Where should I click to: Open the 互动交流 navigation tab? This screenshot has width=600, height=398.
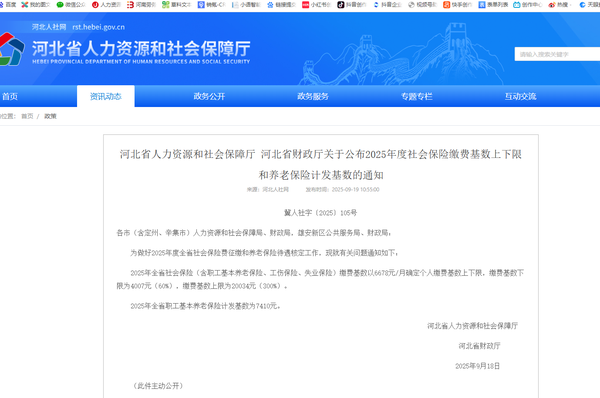[520, 96]
